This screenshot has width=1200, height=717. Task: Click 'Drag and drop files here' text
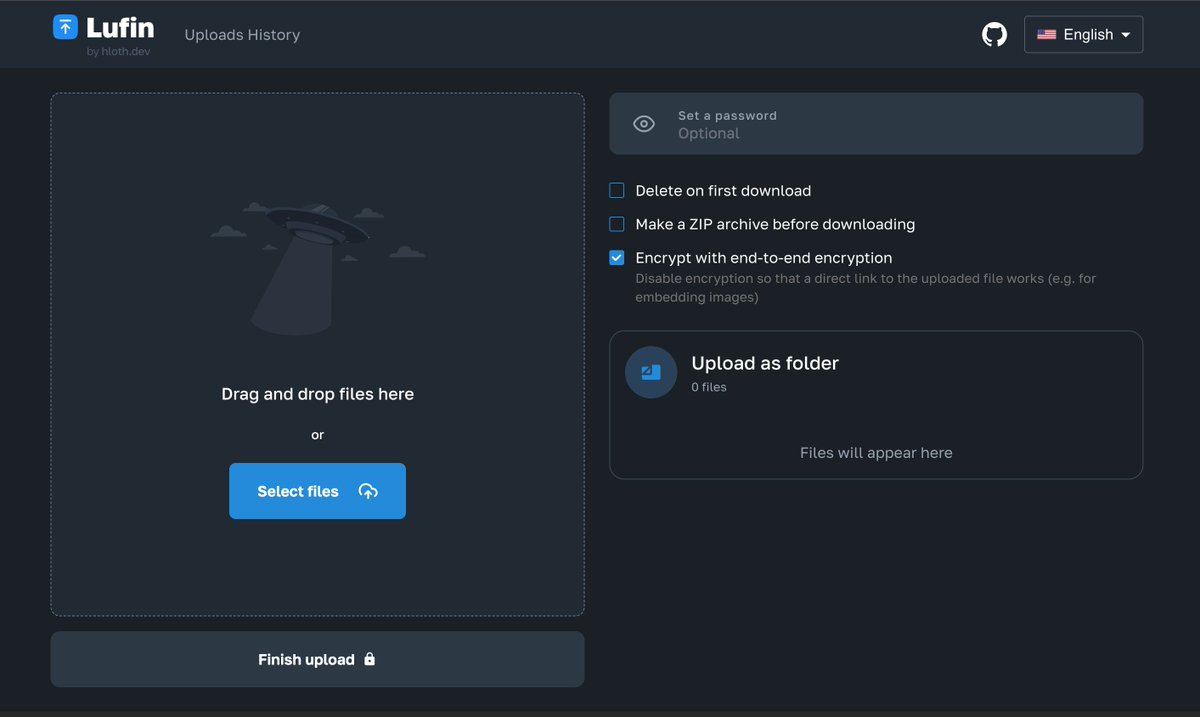coord(317,394)
